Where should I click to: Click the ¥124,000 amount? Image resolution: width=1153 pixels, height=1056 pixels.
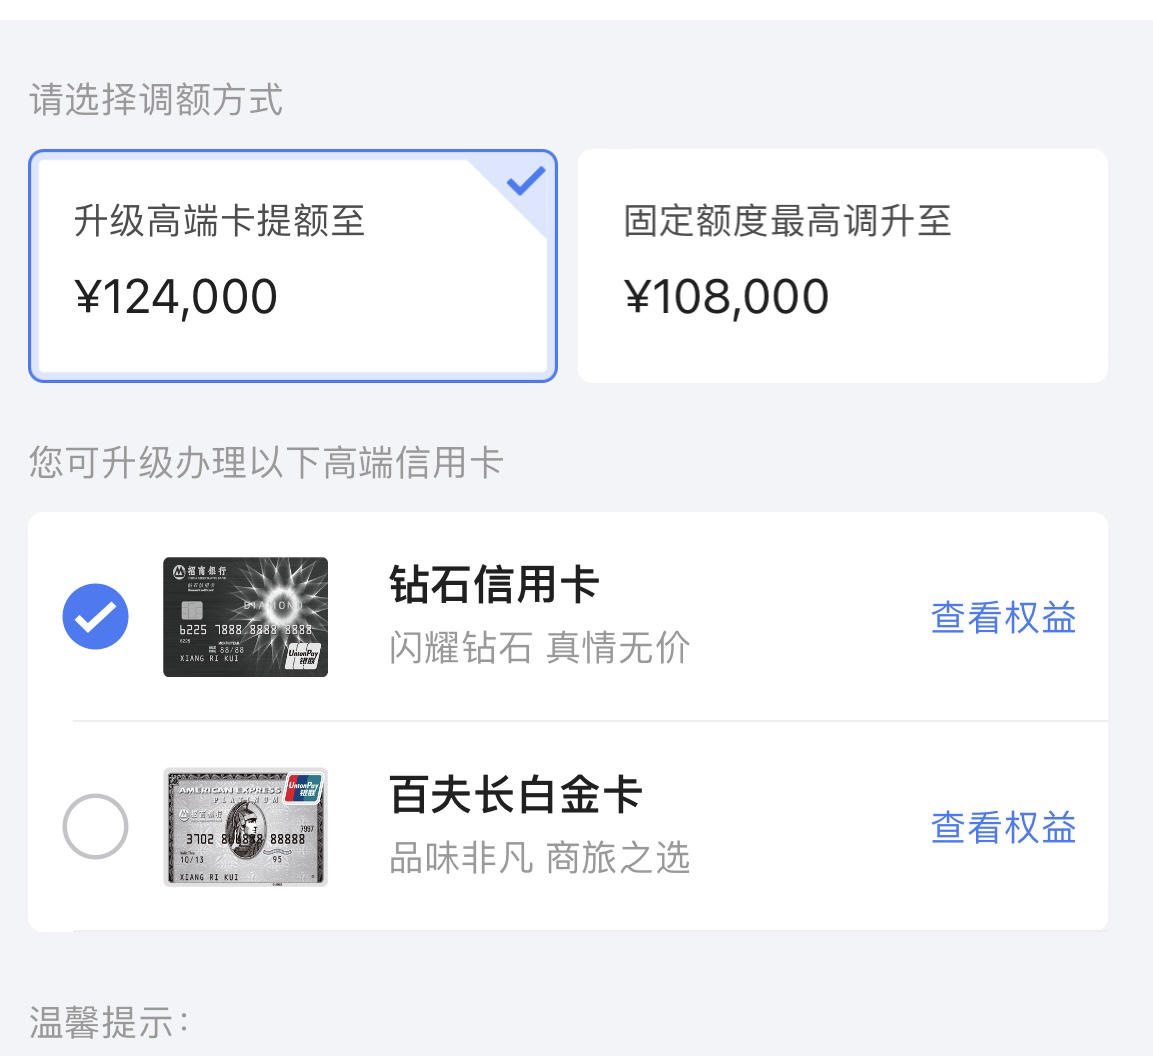pos(176,297)
